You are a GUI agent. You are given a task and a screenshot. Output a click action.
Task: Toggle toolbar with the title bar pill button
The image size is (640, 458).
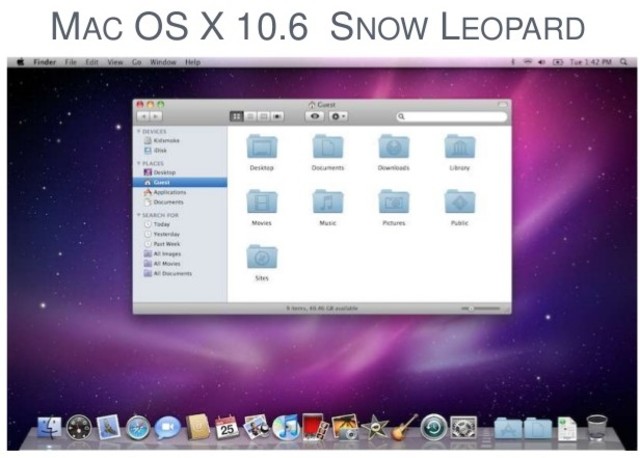pos(502,105)
